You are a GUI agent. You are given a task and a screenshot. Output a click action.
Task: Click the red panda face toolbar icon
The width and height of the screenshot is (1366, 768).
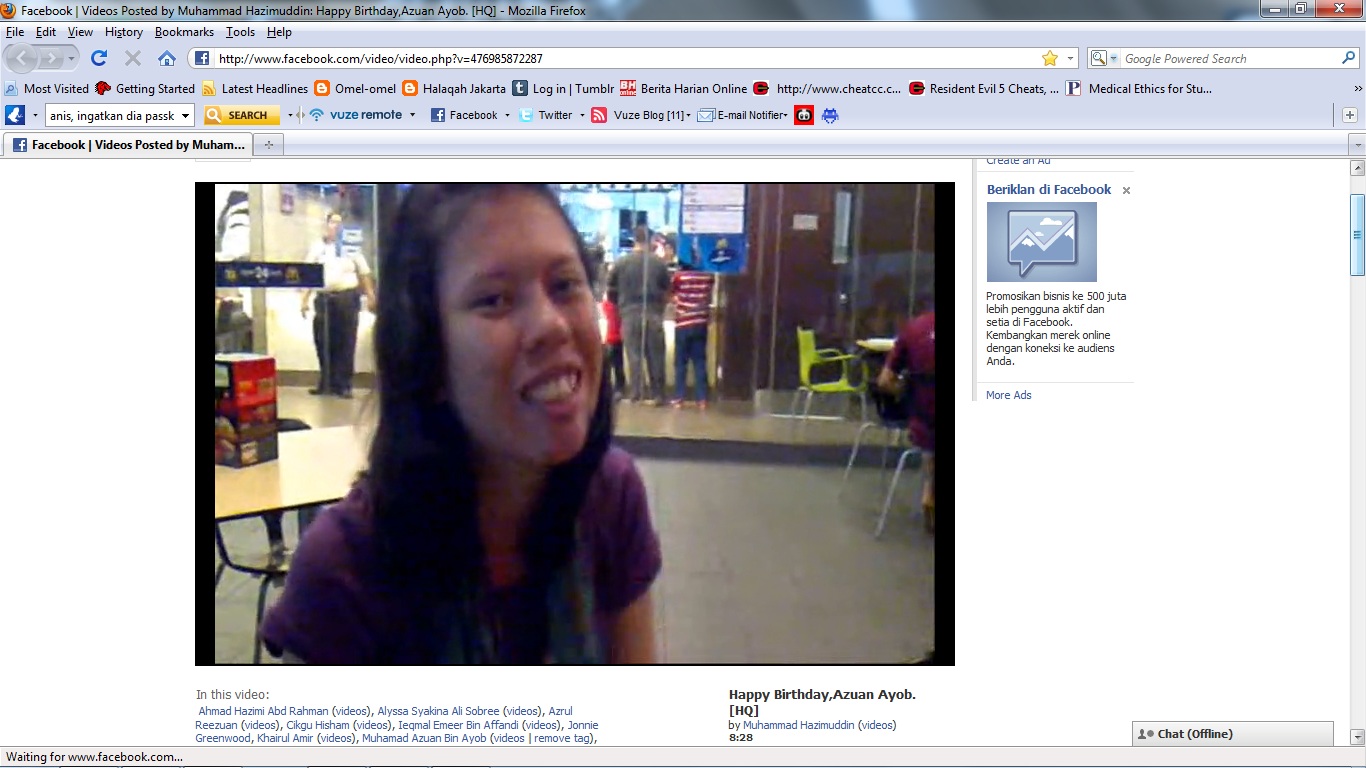point(805,115)
